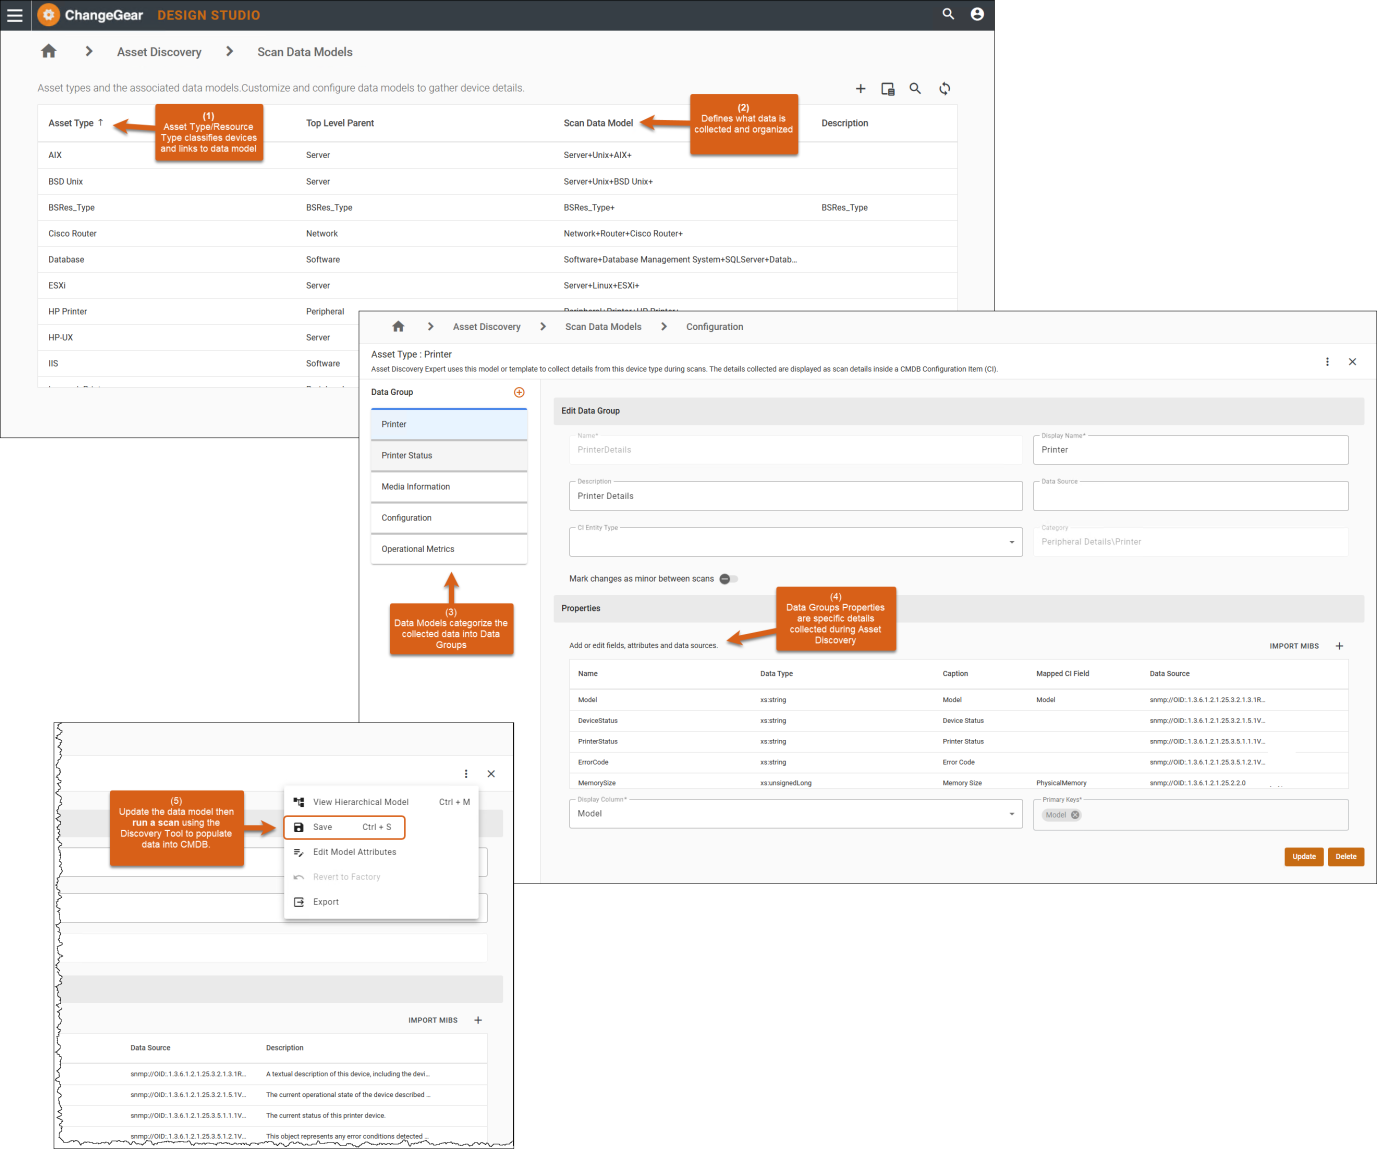This screenshot has height=1149, width=1377.
Task: Remove the Model primary key chip
Action: (x=1075, y=815)
